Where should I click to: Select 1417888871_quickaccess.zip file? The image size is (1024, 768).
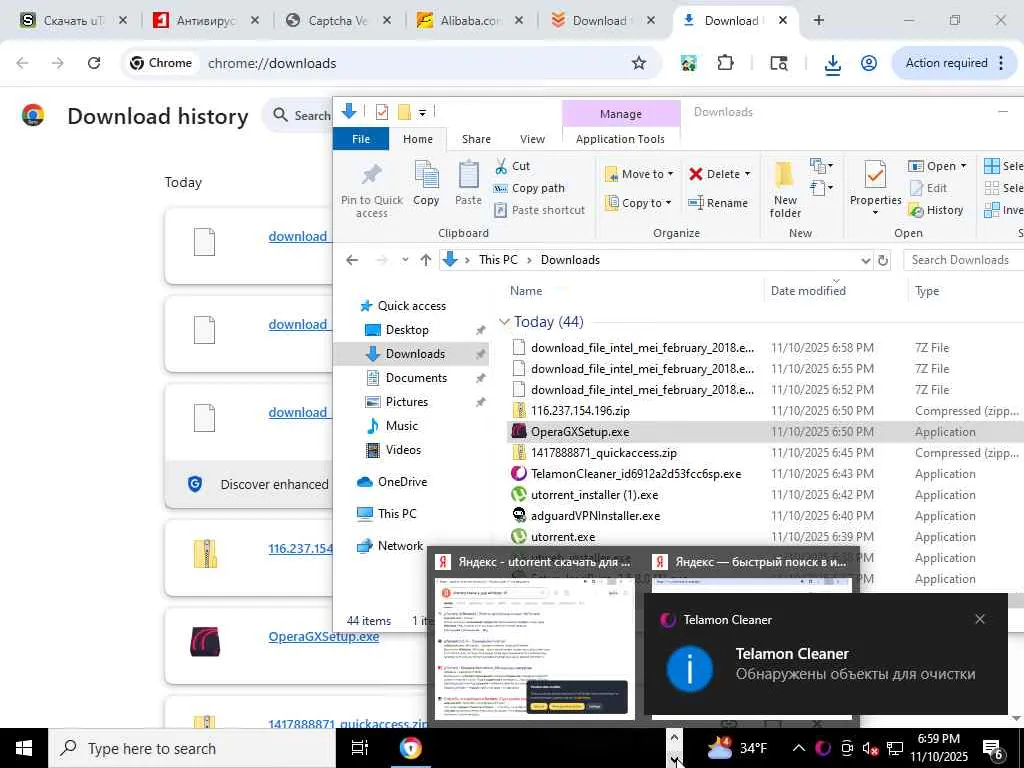click(x=603, y=453)
